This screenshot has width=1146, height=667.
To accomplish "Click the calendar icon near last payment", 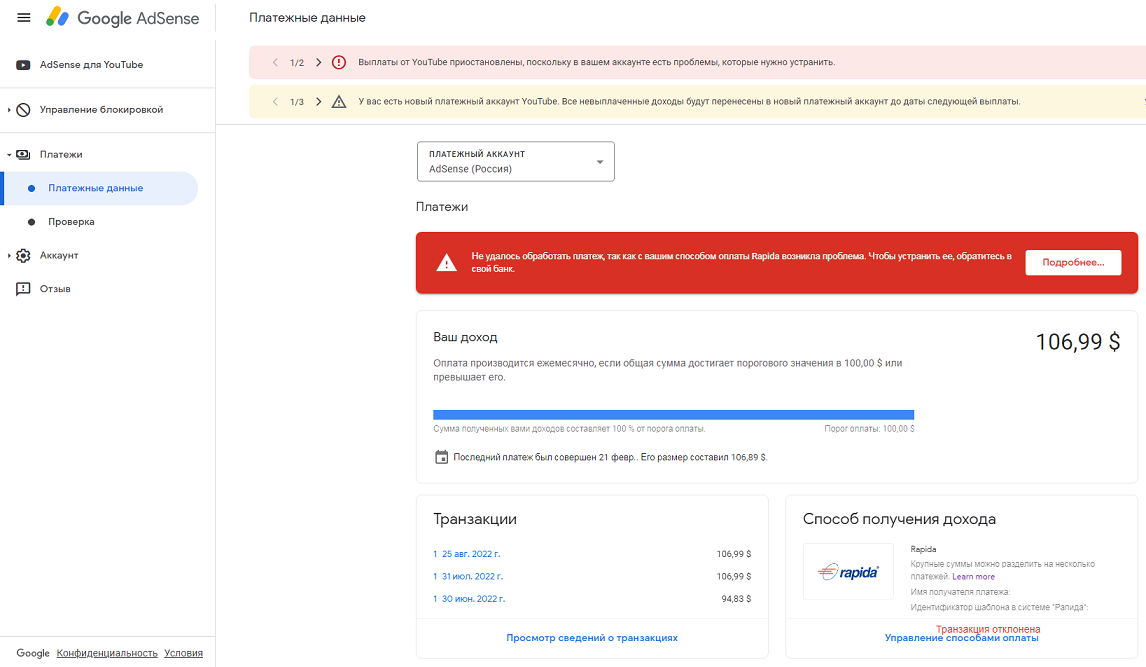I will point(441,457).
